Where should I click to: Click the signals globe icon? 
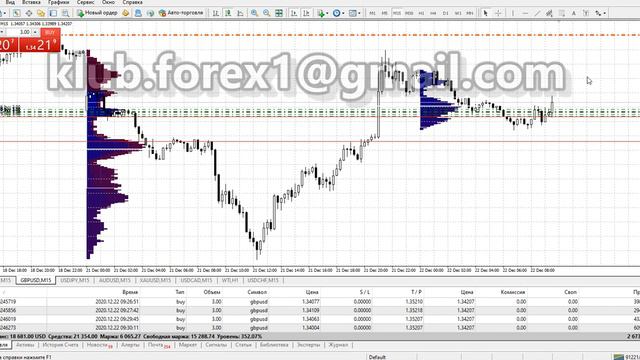tap(150, 13)
